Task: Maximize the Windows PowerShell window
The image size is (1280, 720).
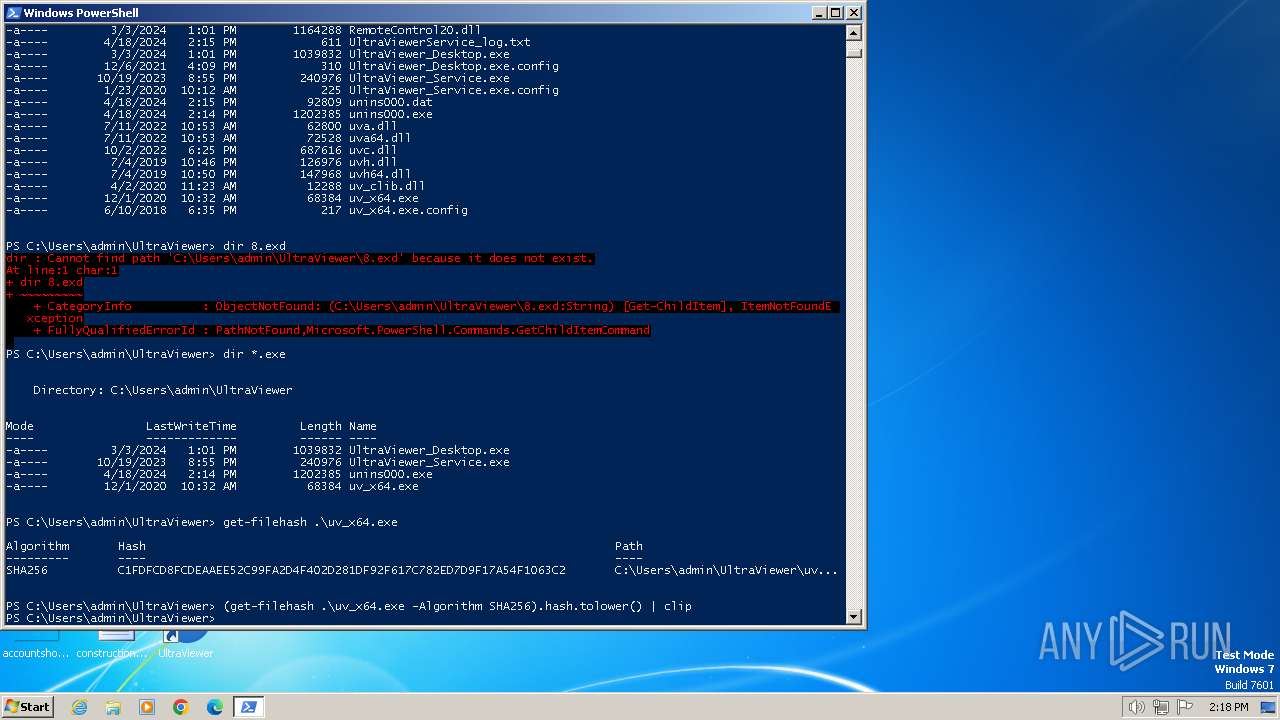Action: pos(836,13)
